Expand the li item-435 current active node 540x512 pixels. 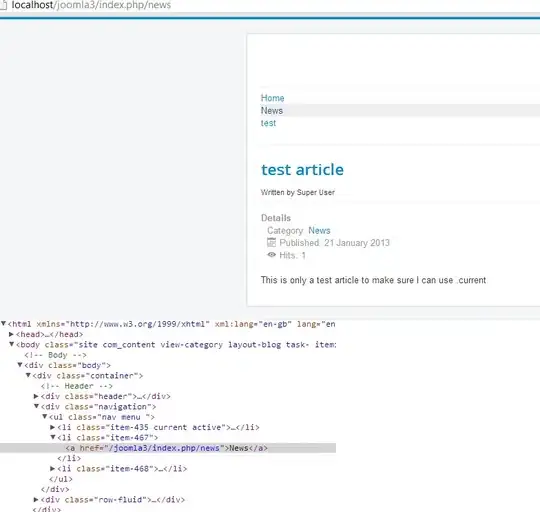coord(53,427)
